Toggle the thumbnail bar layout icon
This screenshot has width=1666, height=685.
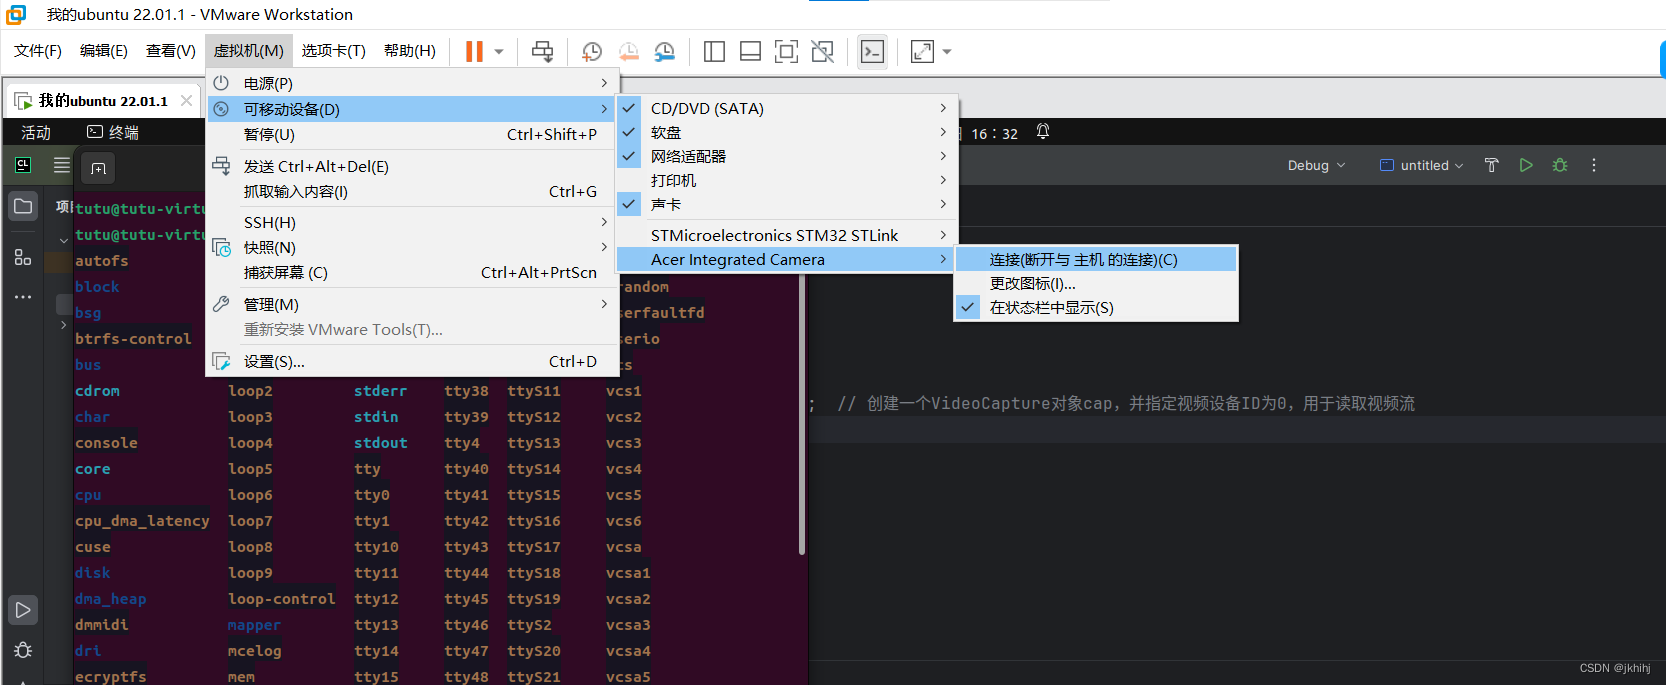750,51
